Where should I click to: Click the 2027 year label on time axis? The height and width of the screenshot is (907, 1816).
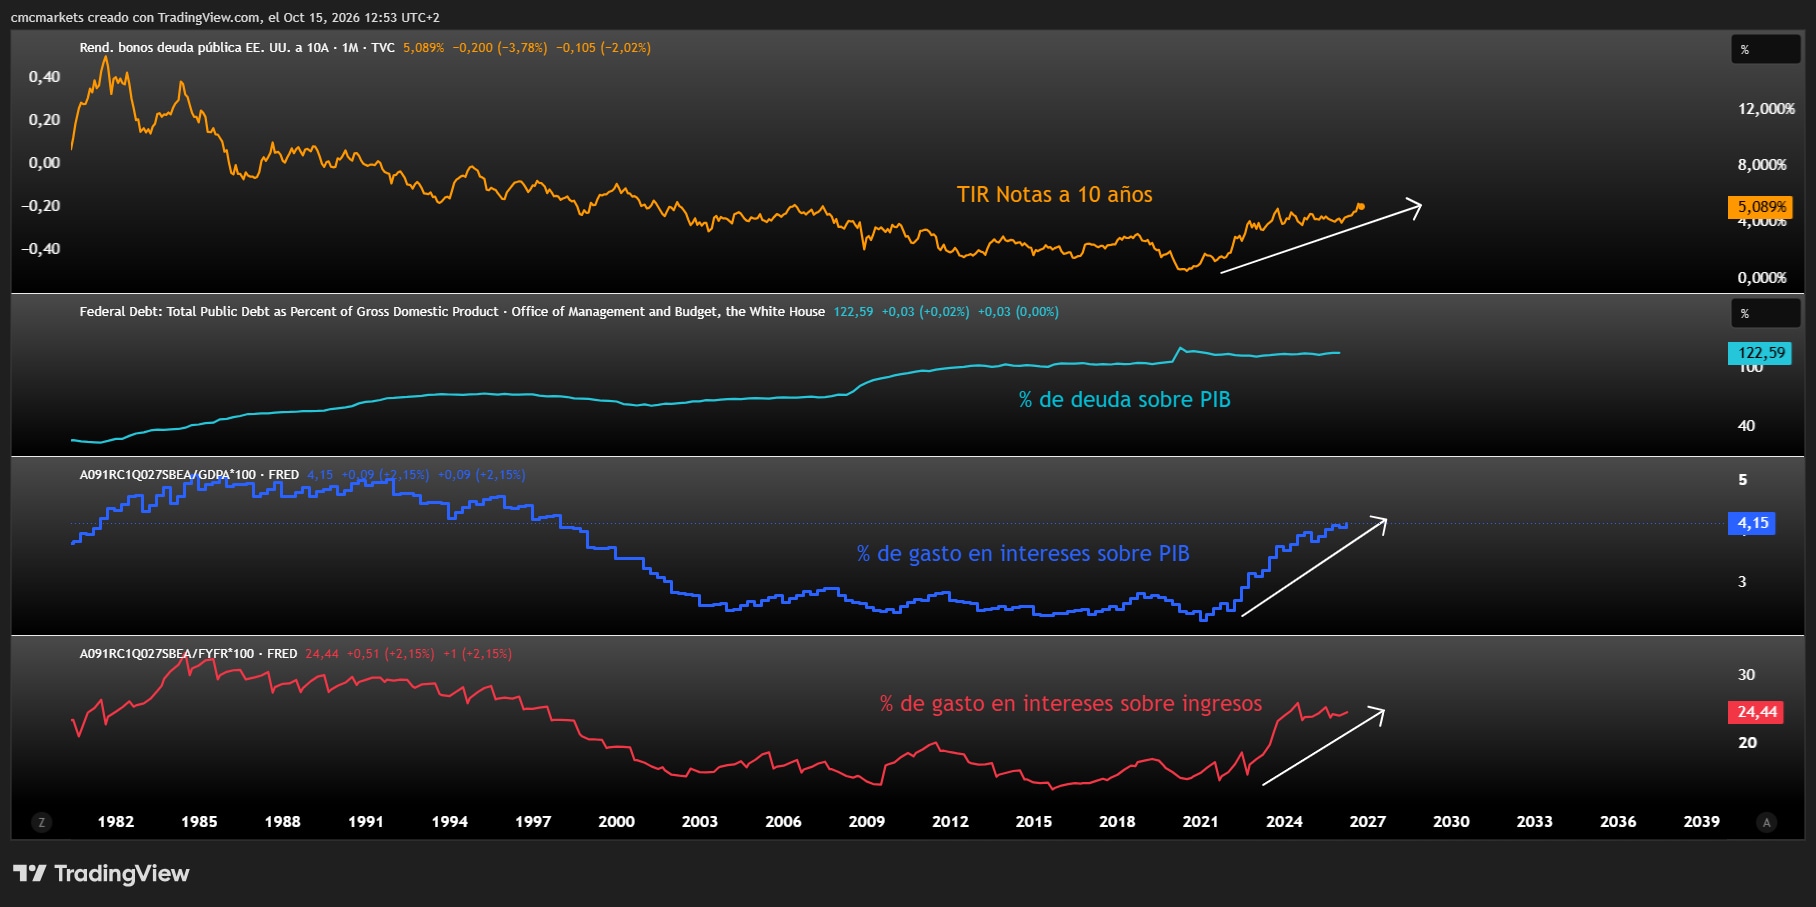click(1367, 822)
